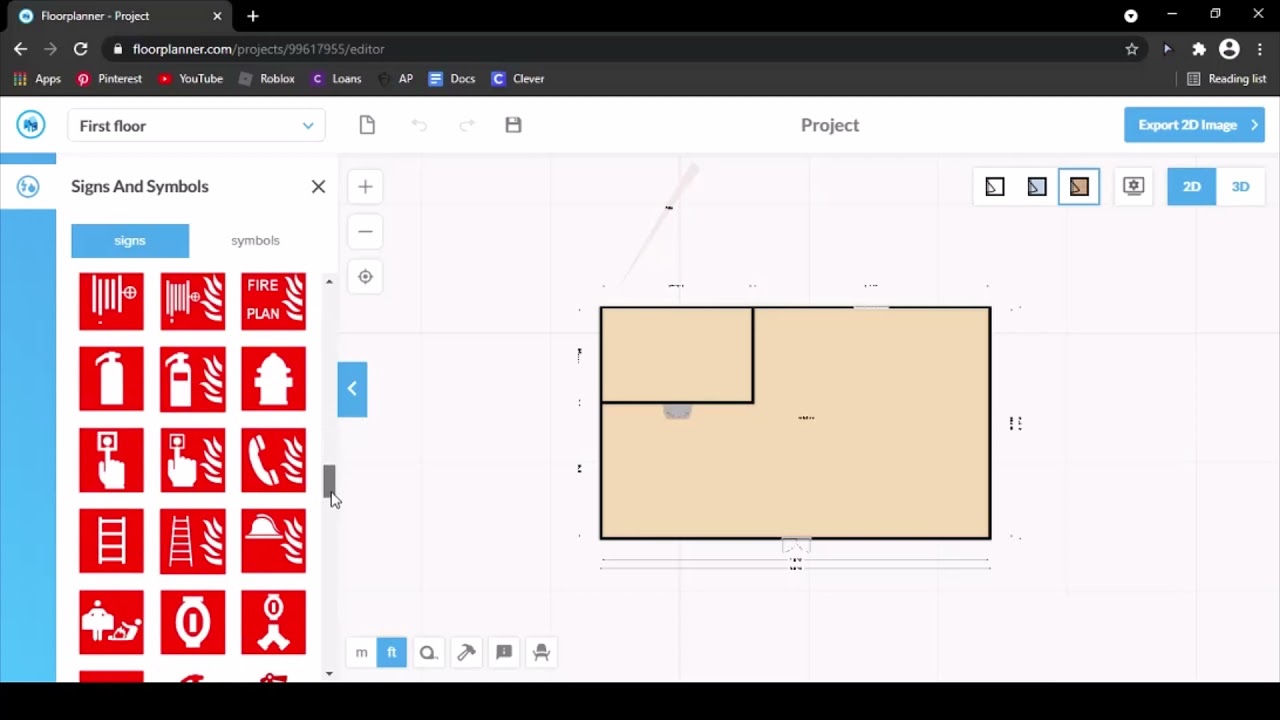The width and height of the screenshot is (1280, 720).
Task: Click the Floorplanner logo icon
Action: point(31,125)
